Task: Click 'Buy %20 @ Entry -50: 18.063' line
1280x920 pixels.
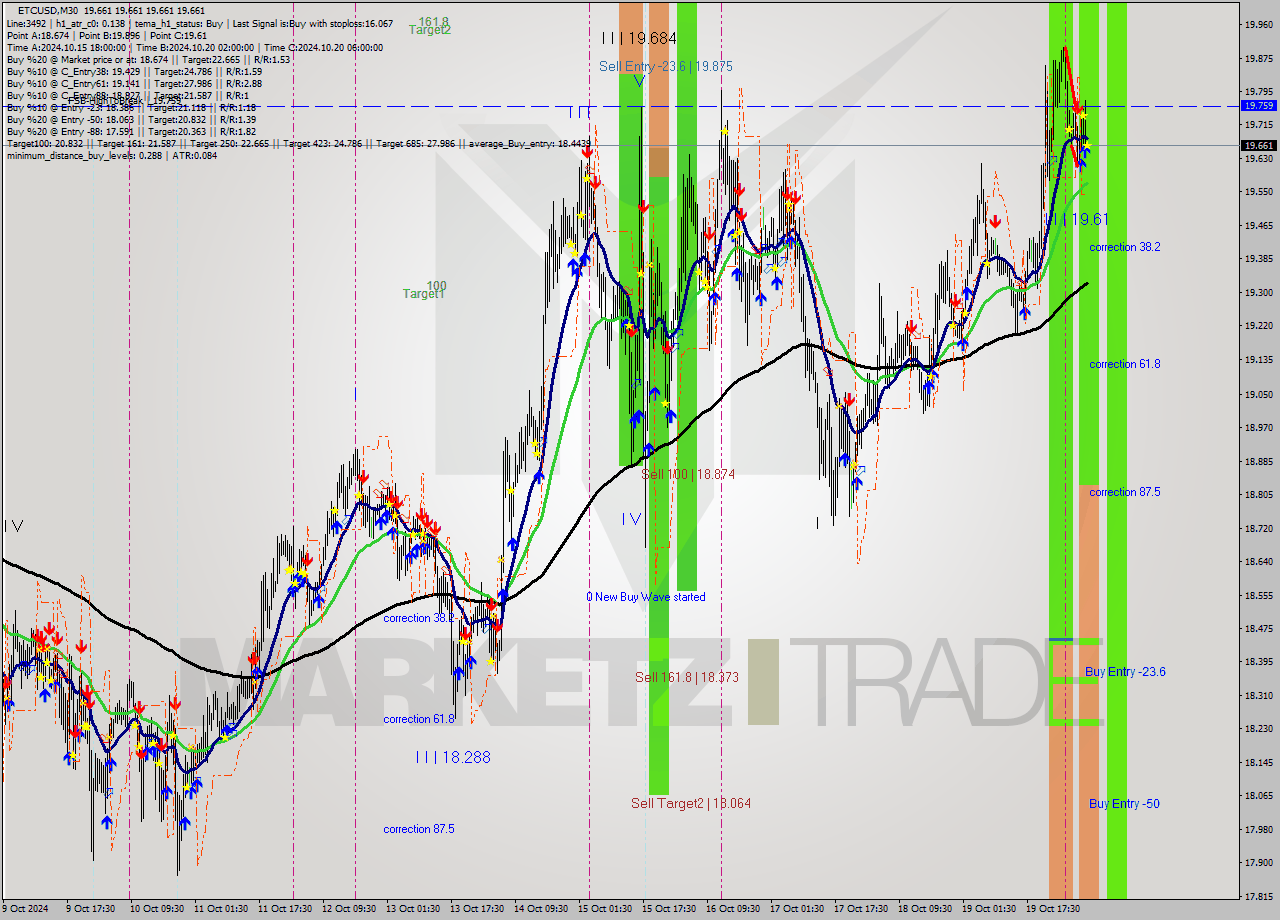Action: pyautogui.click(x=134, y=119)
